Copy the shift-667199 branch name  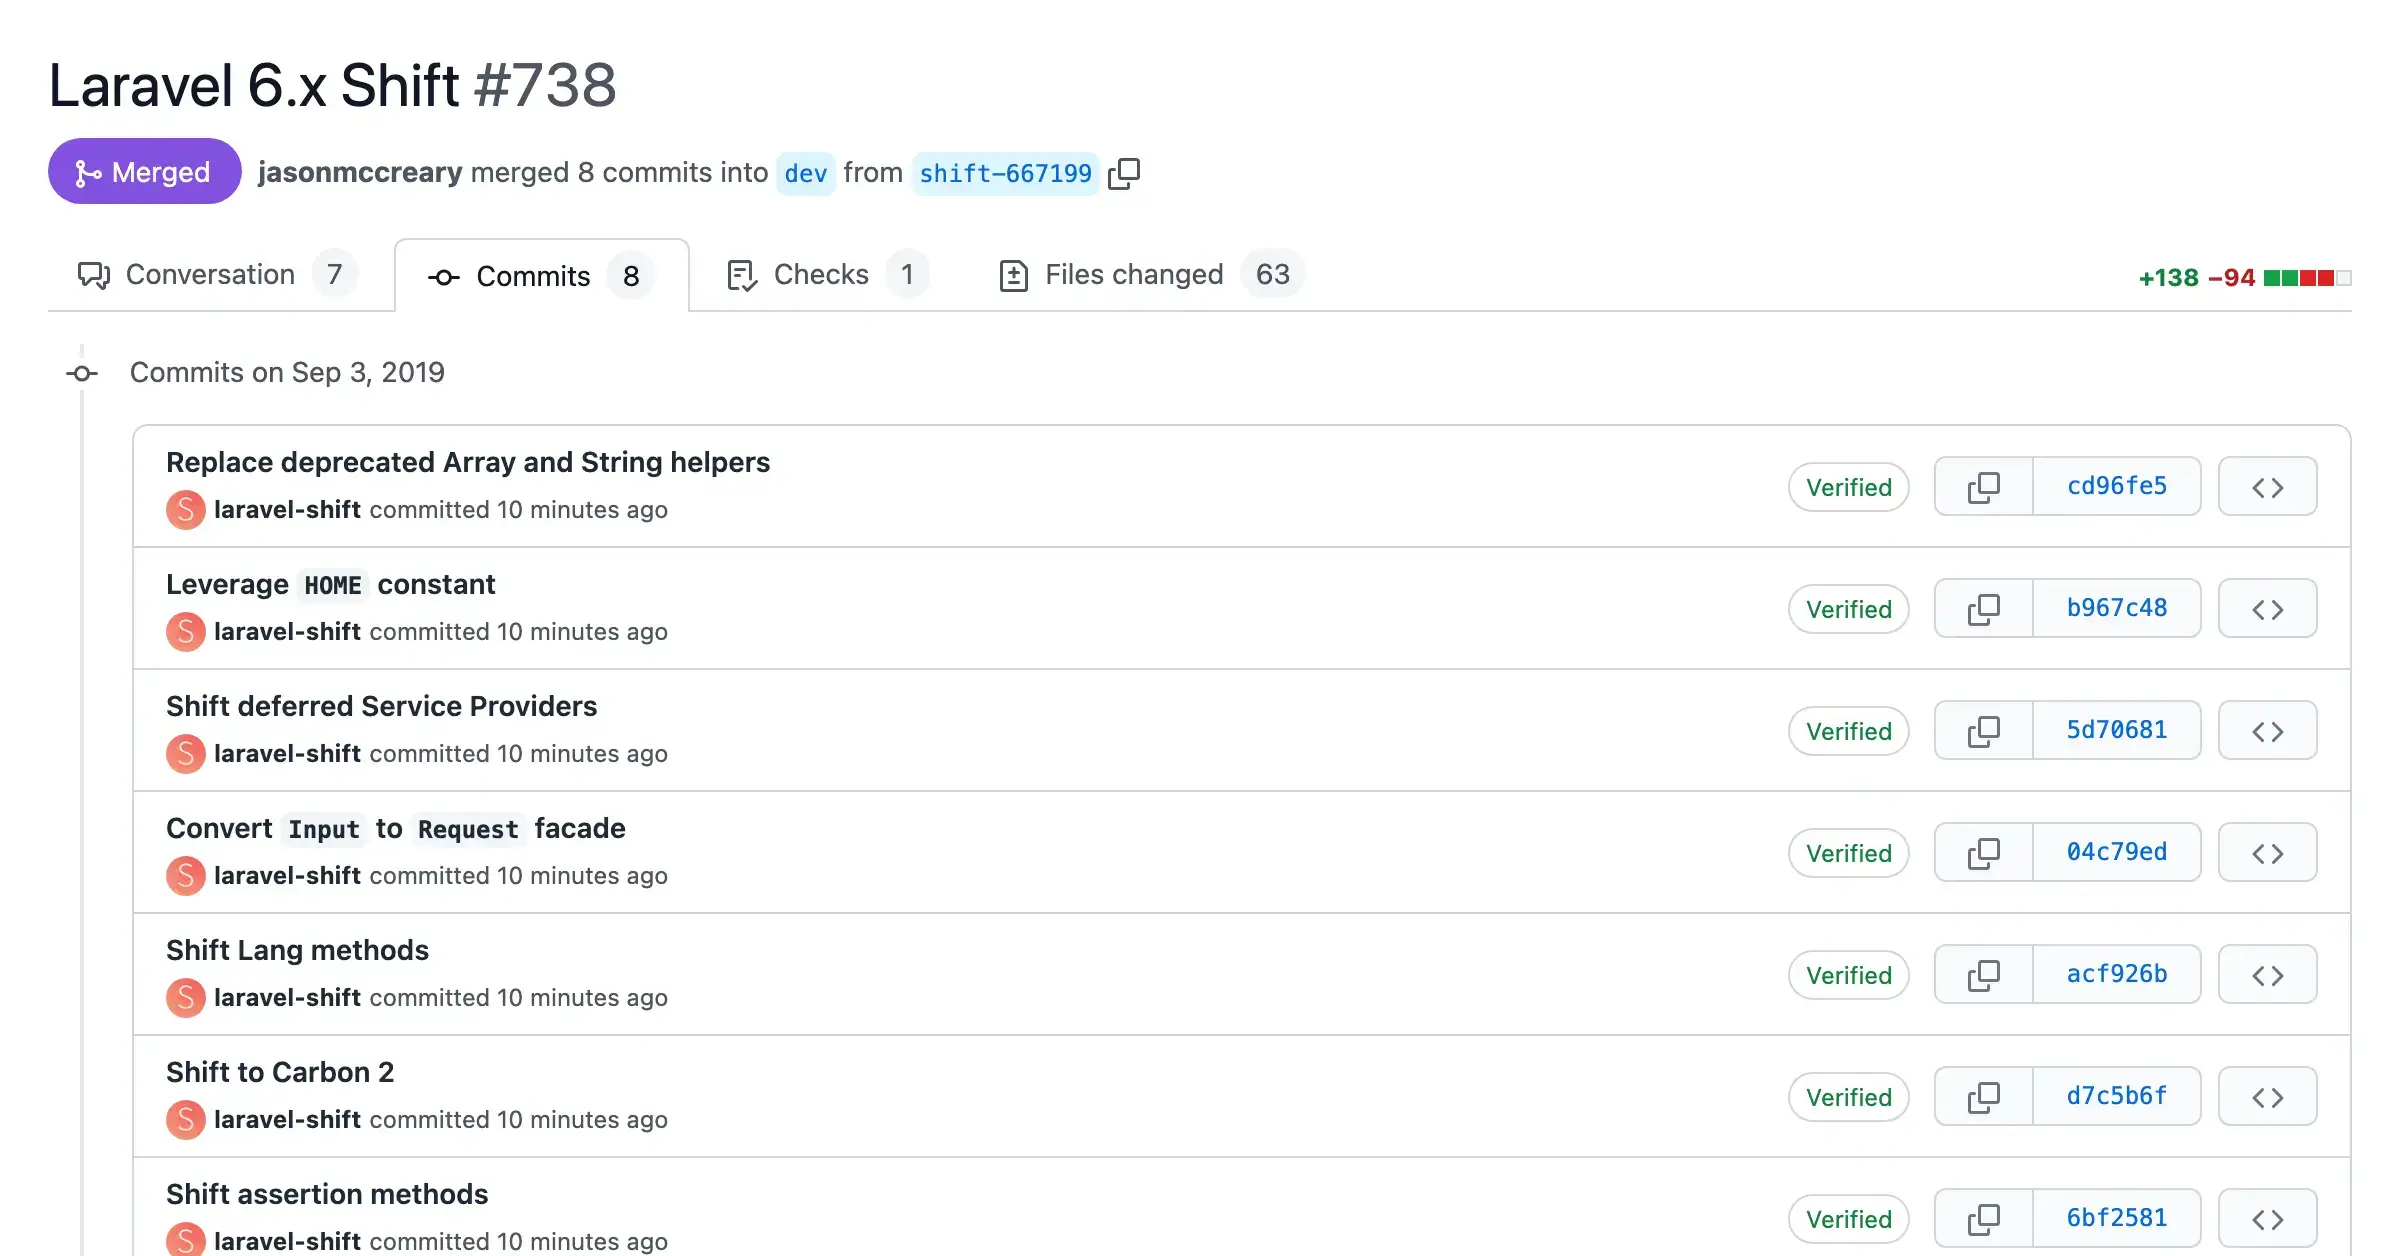1126,172
